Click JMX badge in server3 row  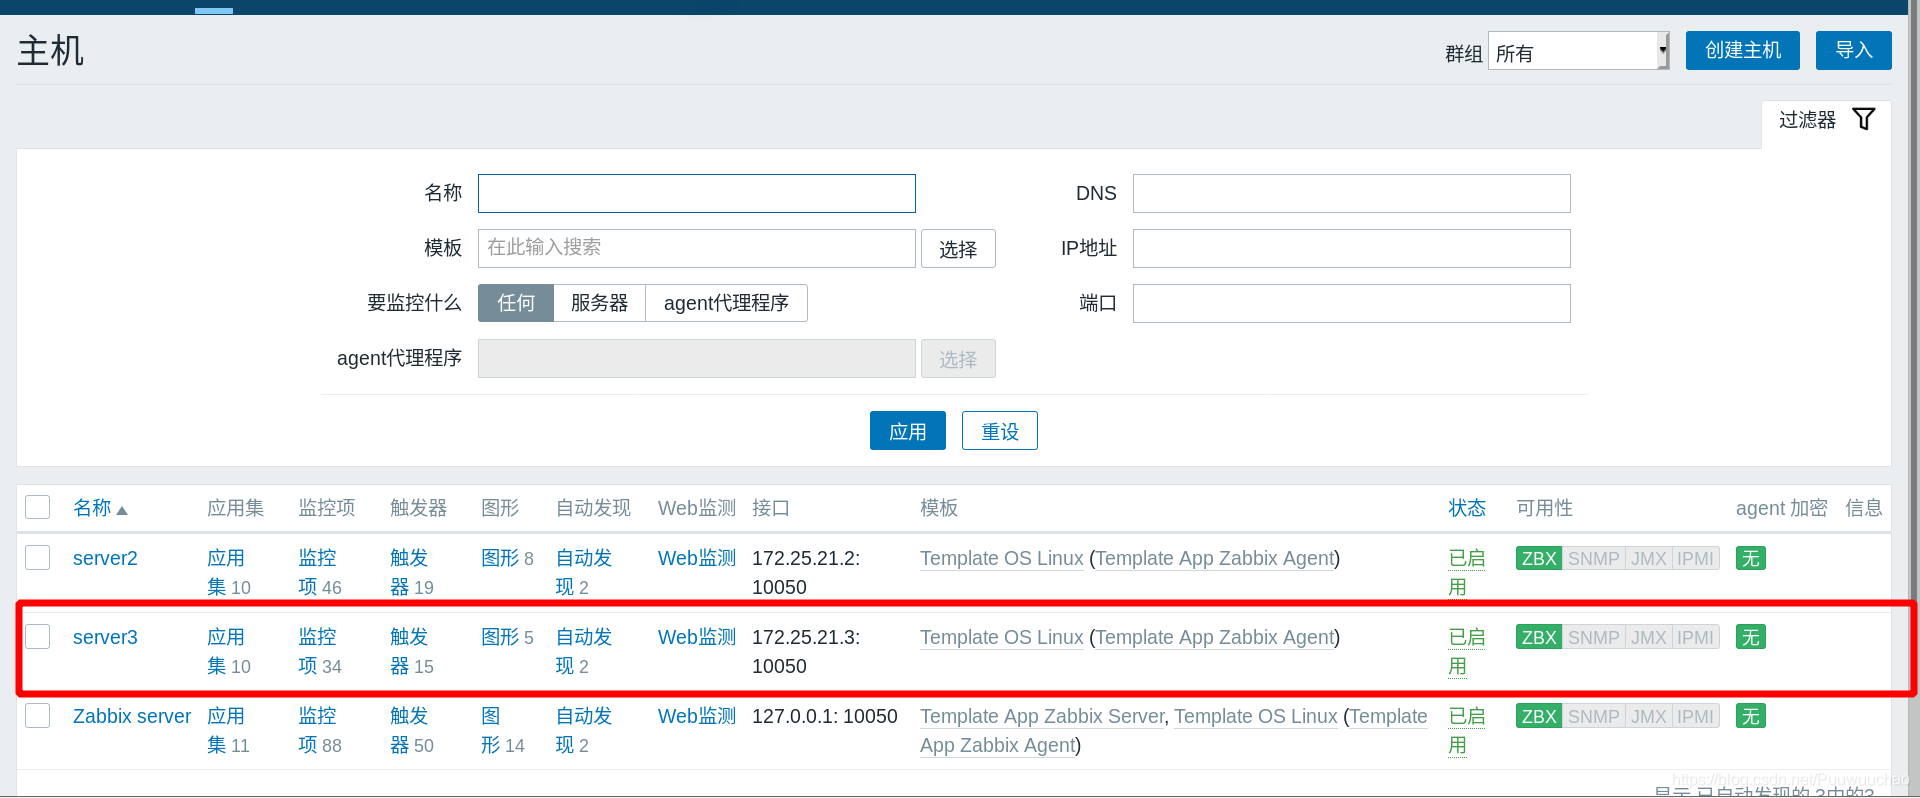click(x=1648, y=637)
